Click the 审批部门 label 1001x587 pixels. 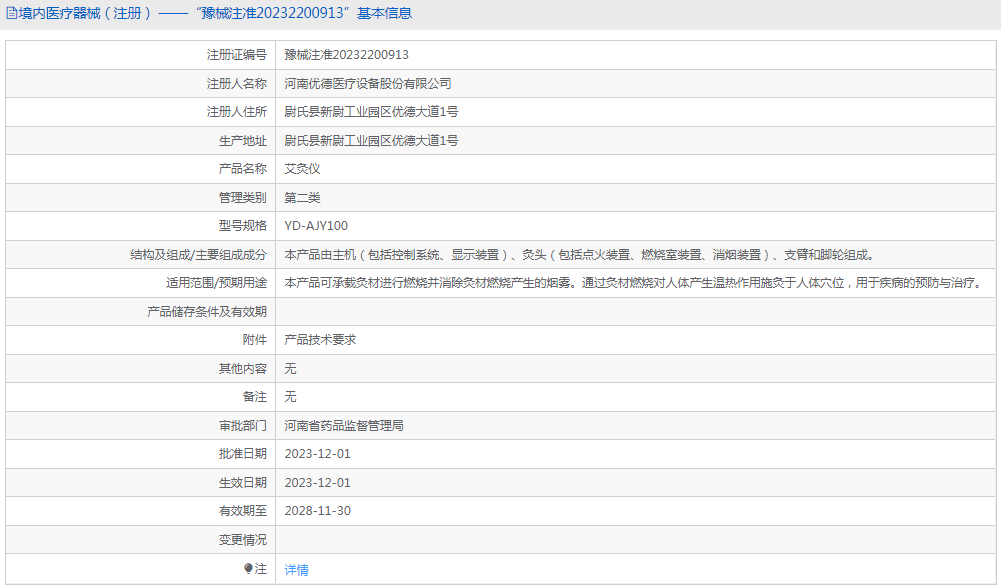[243, 425]
